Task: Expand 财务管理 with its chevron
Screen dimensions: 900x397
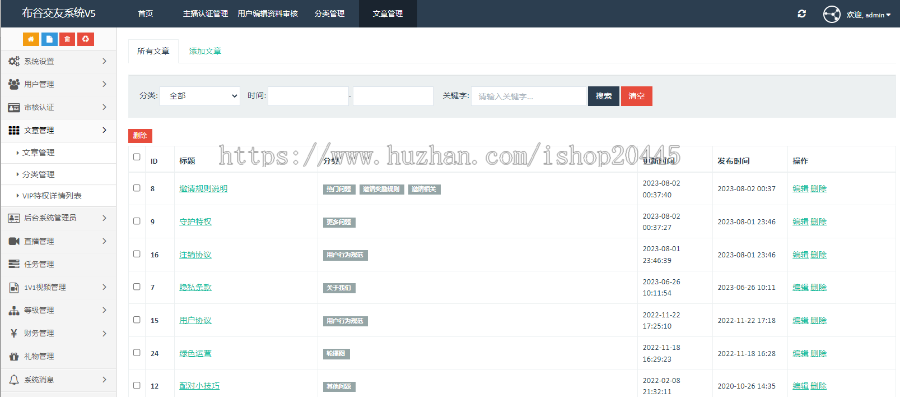Action: coord(104,333)
